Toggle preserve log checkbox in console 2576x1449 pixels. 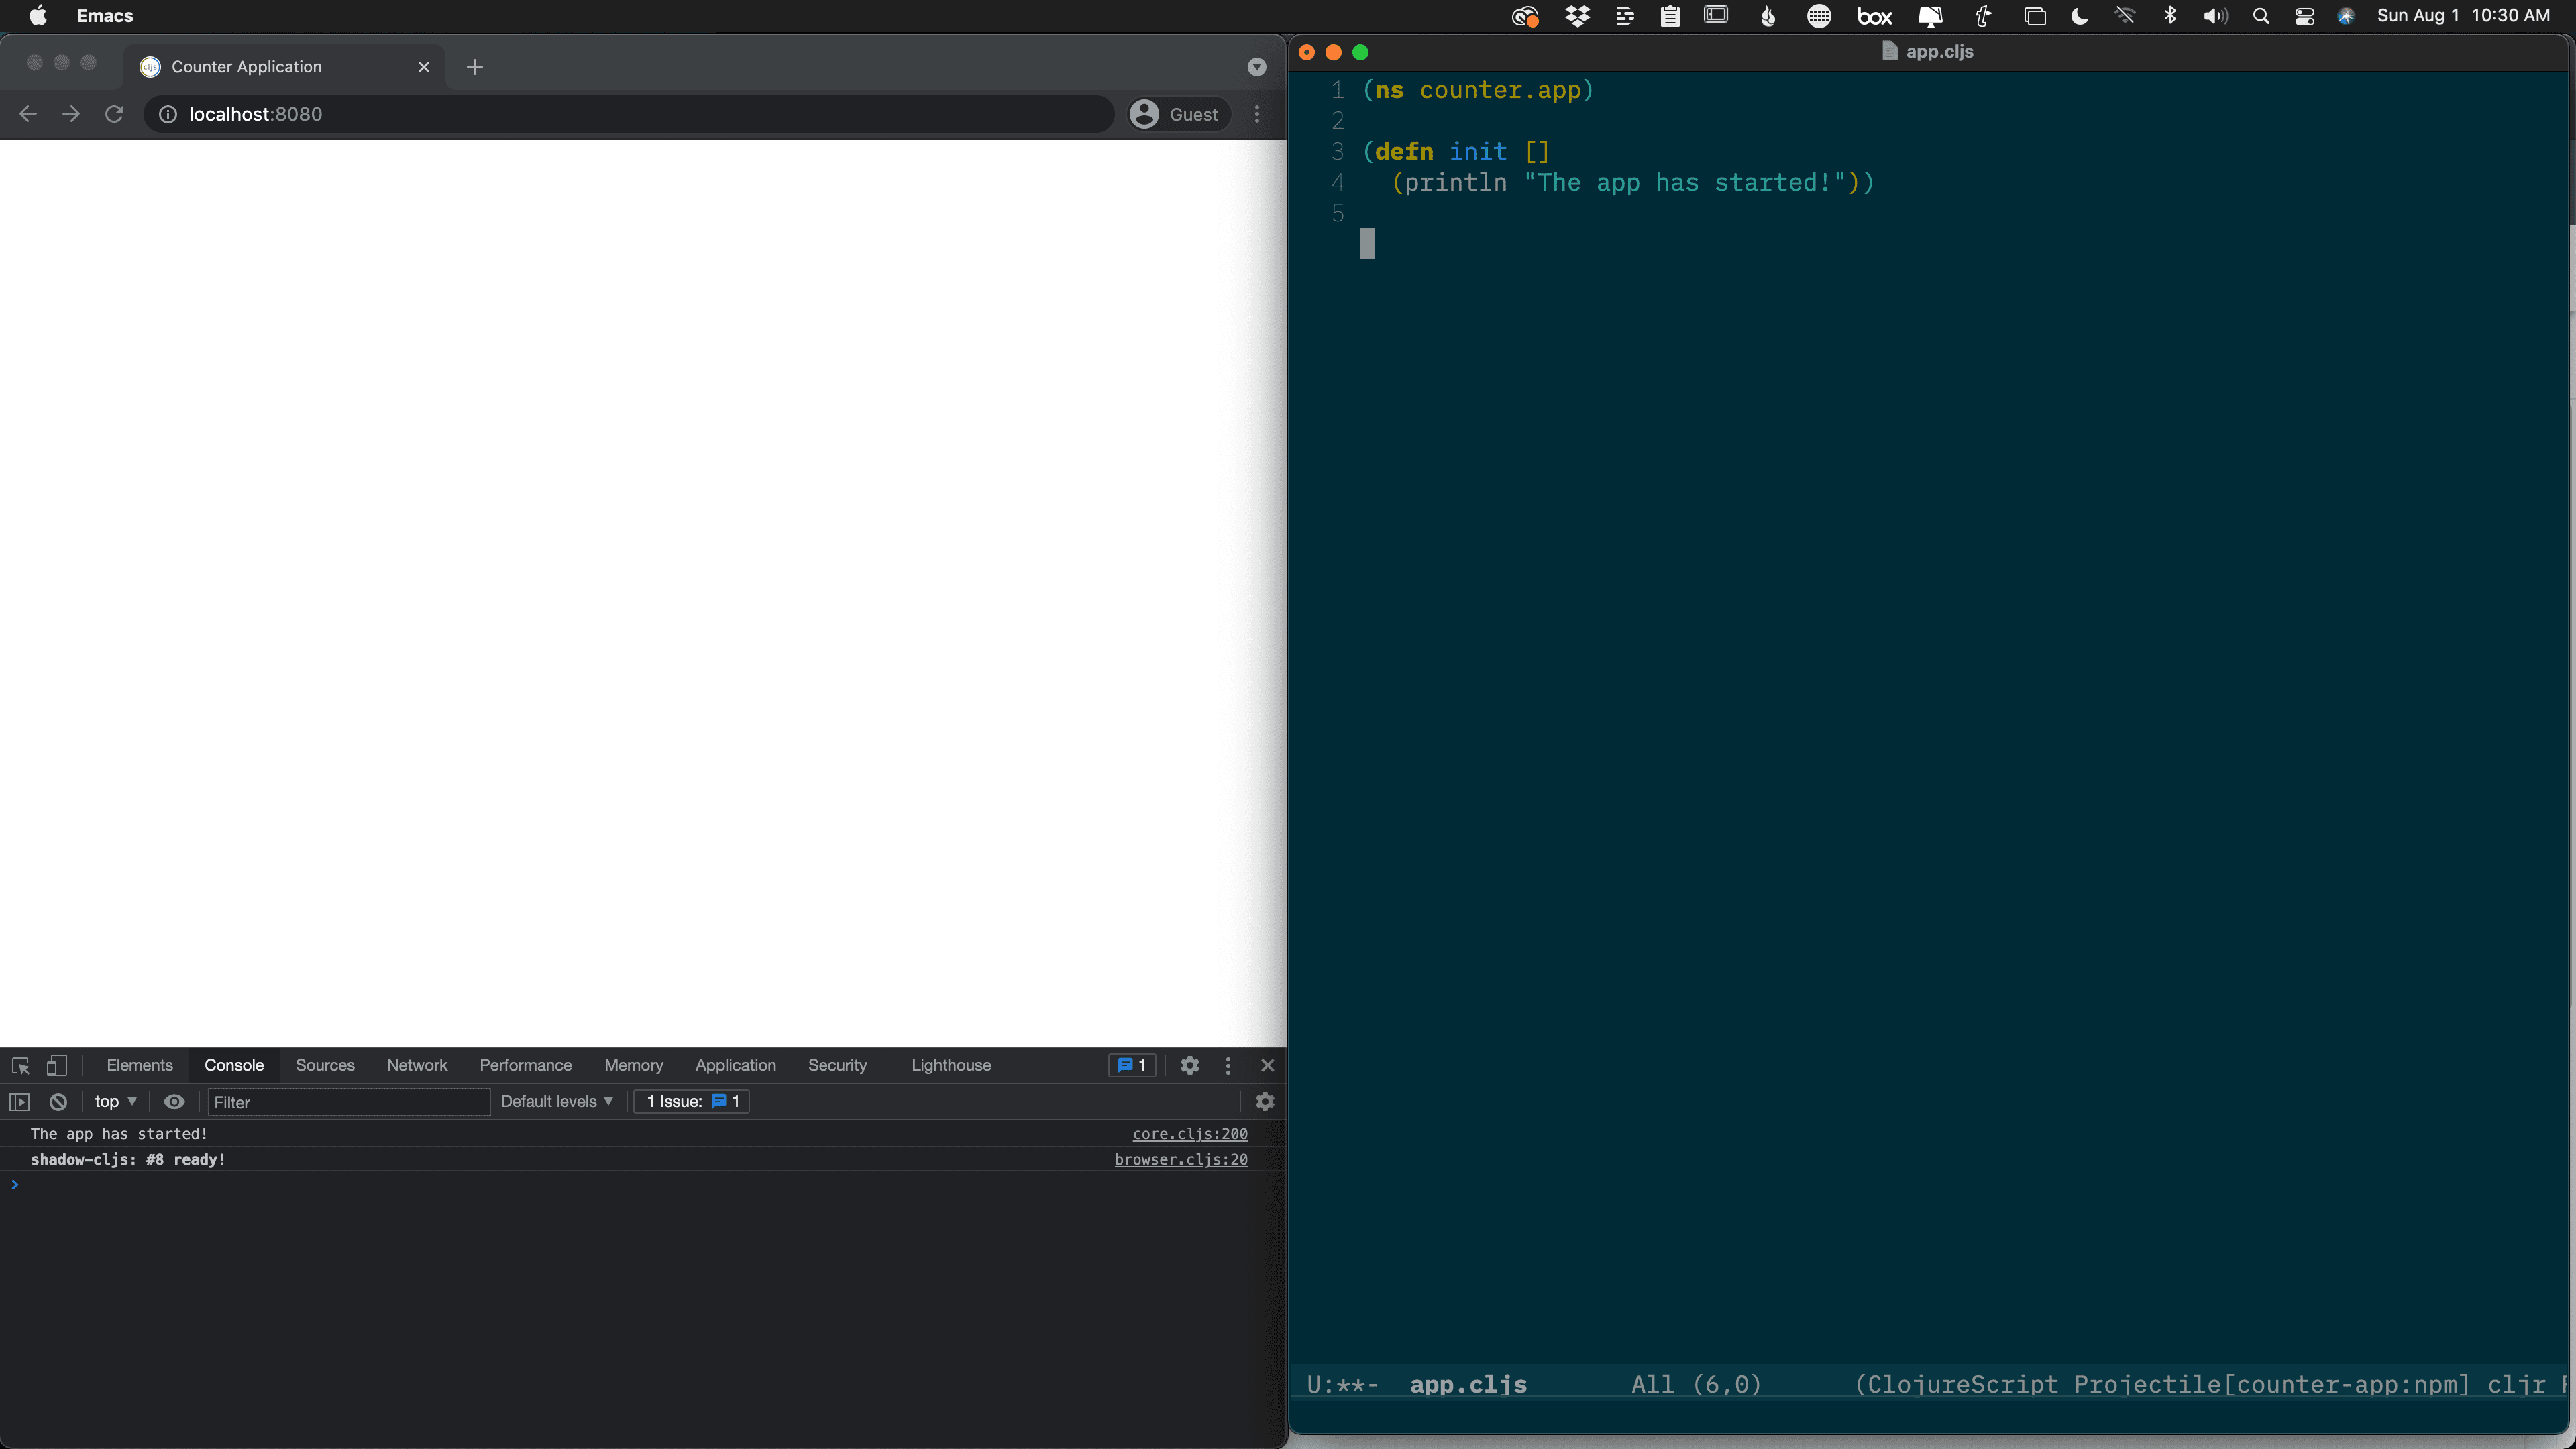[x=1265, y=1100]
